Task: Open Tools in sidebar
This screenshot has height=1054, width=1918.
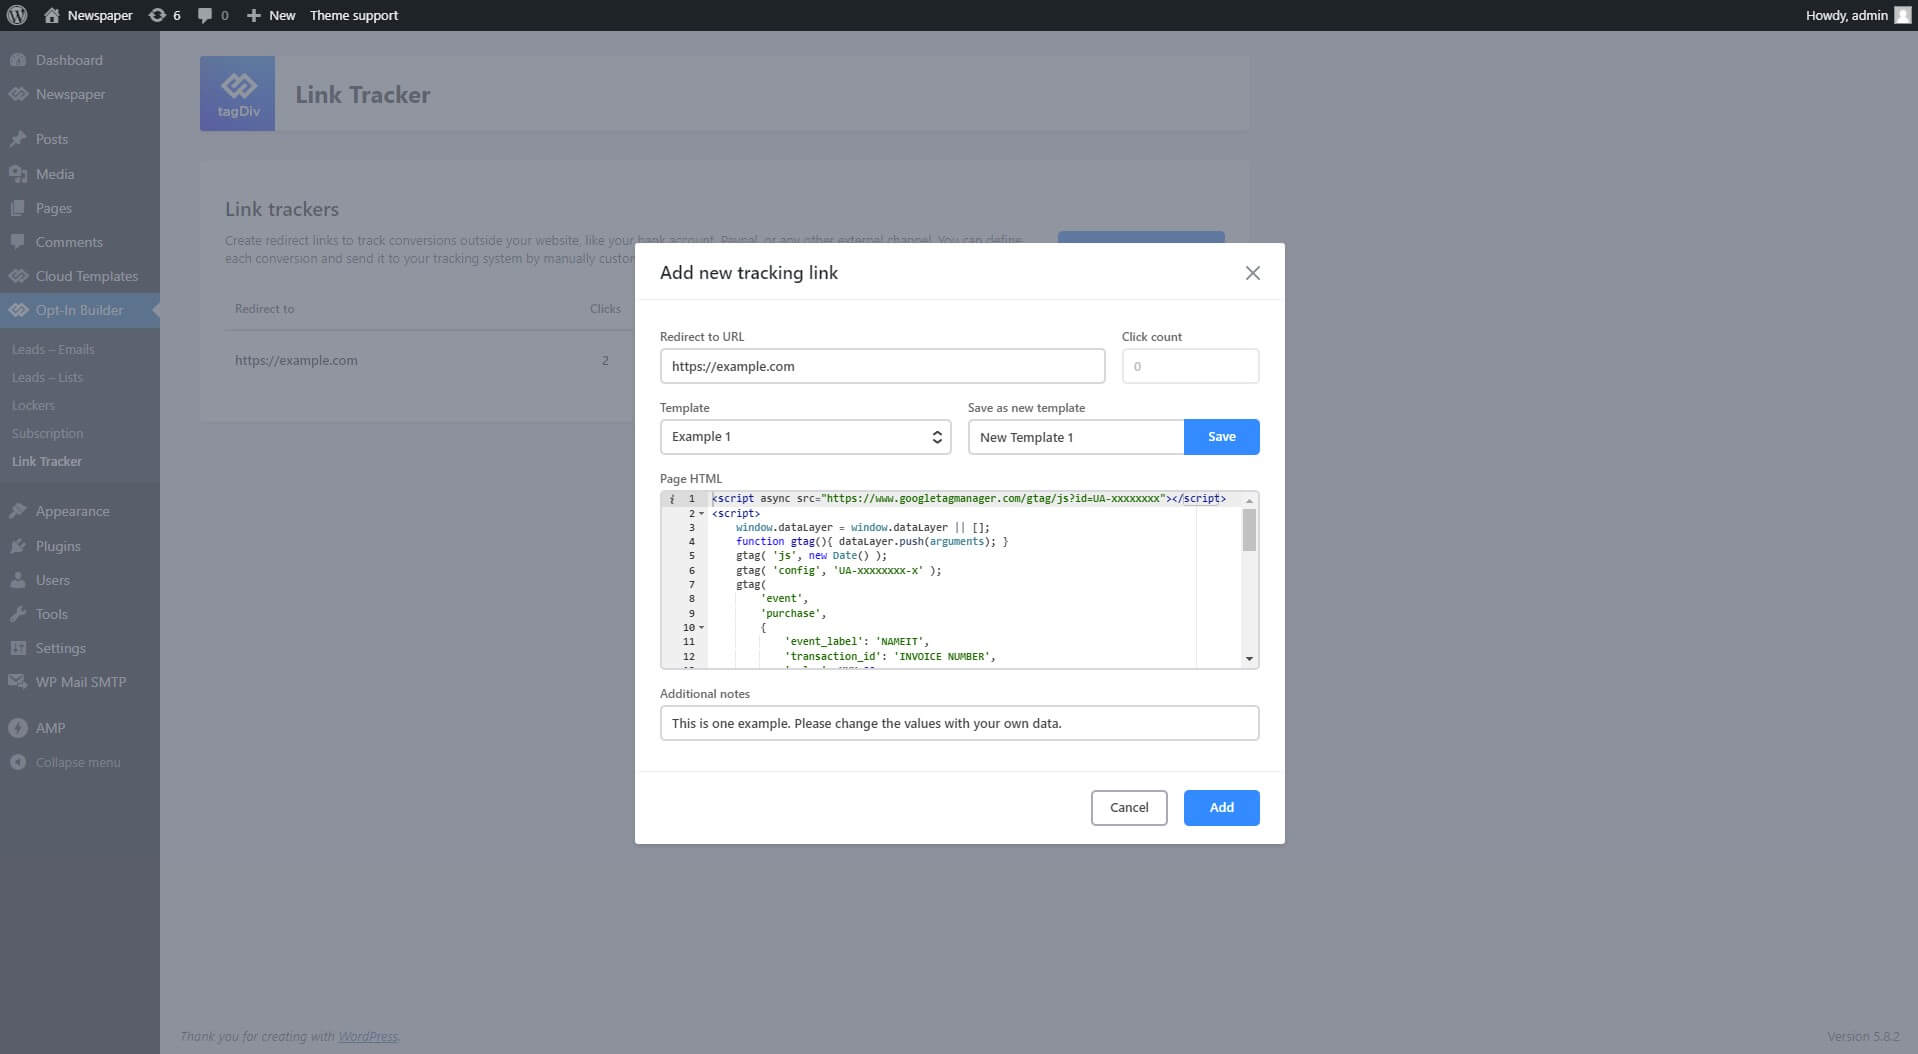Action: (52, 614)
